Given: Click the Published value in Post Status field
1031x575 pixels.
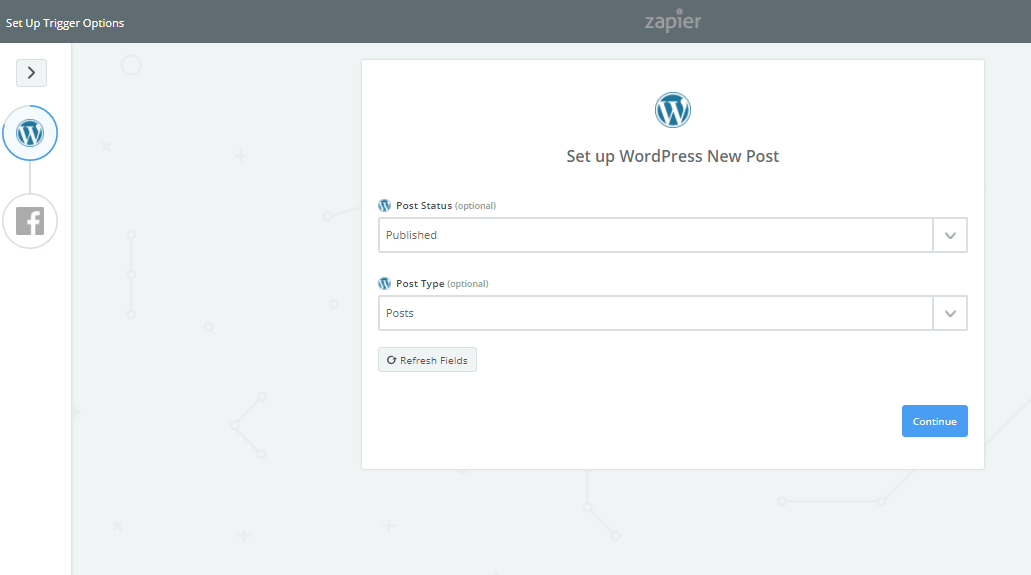Looking at the screenshot, I should 411,235.
